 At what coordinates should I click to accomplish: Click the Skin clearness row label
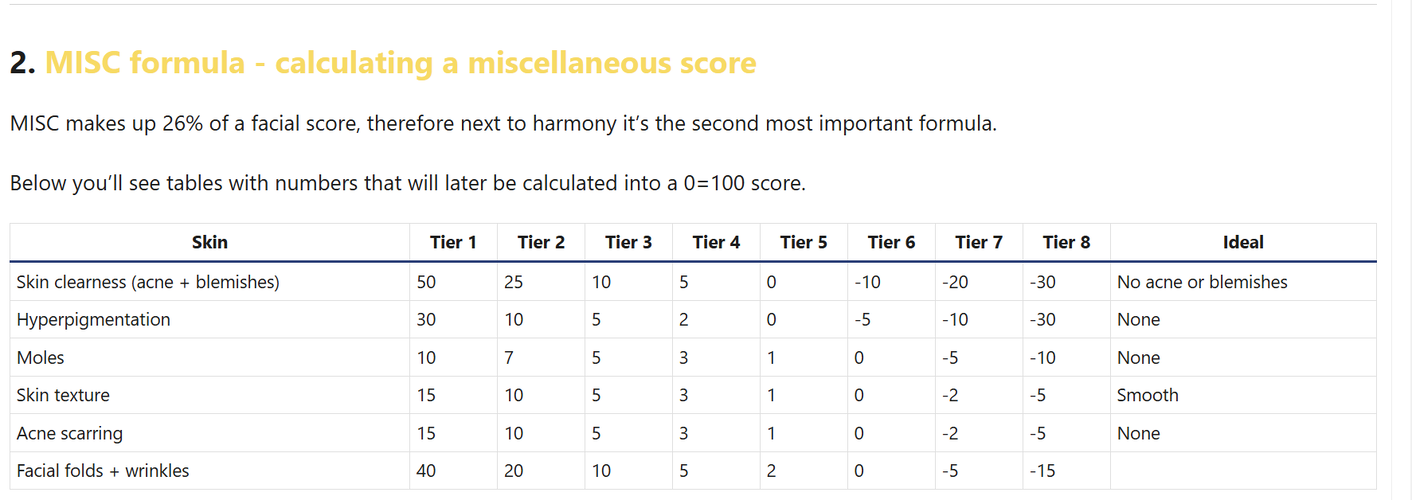click(148, 282)
